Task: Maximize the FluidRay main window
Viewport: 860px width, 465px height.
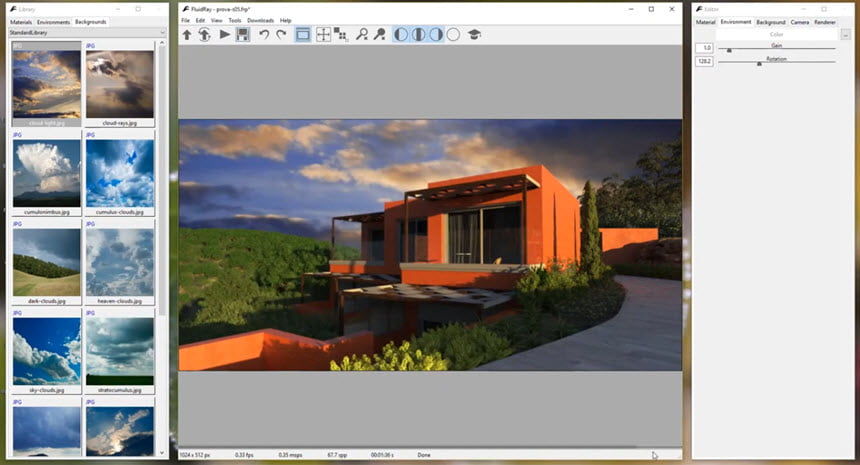Action: click(651, 9)
